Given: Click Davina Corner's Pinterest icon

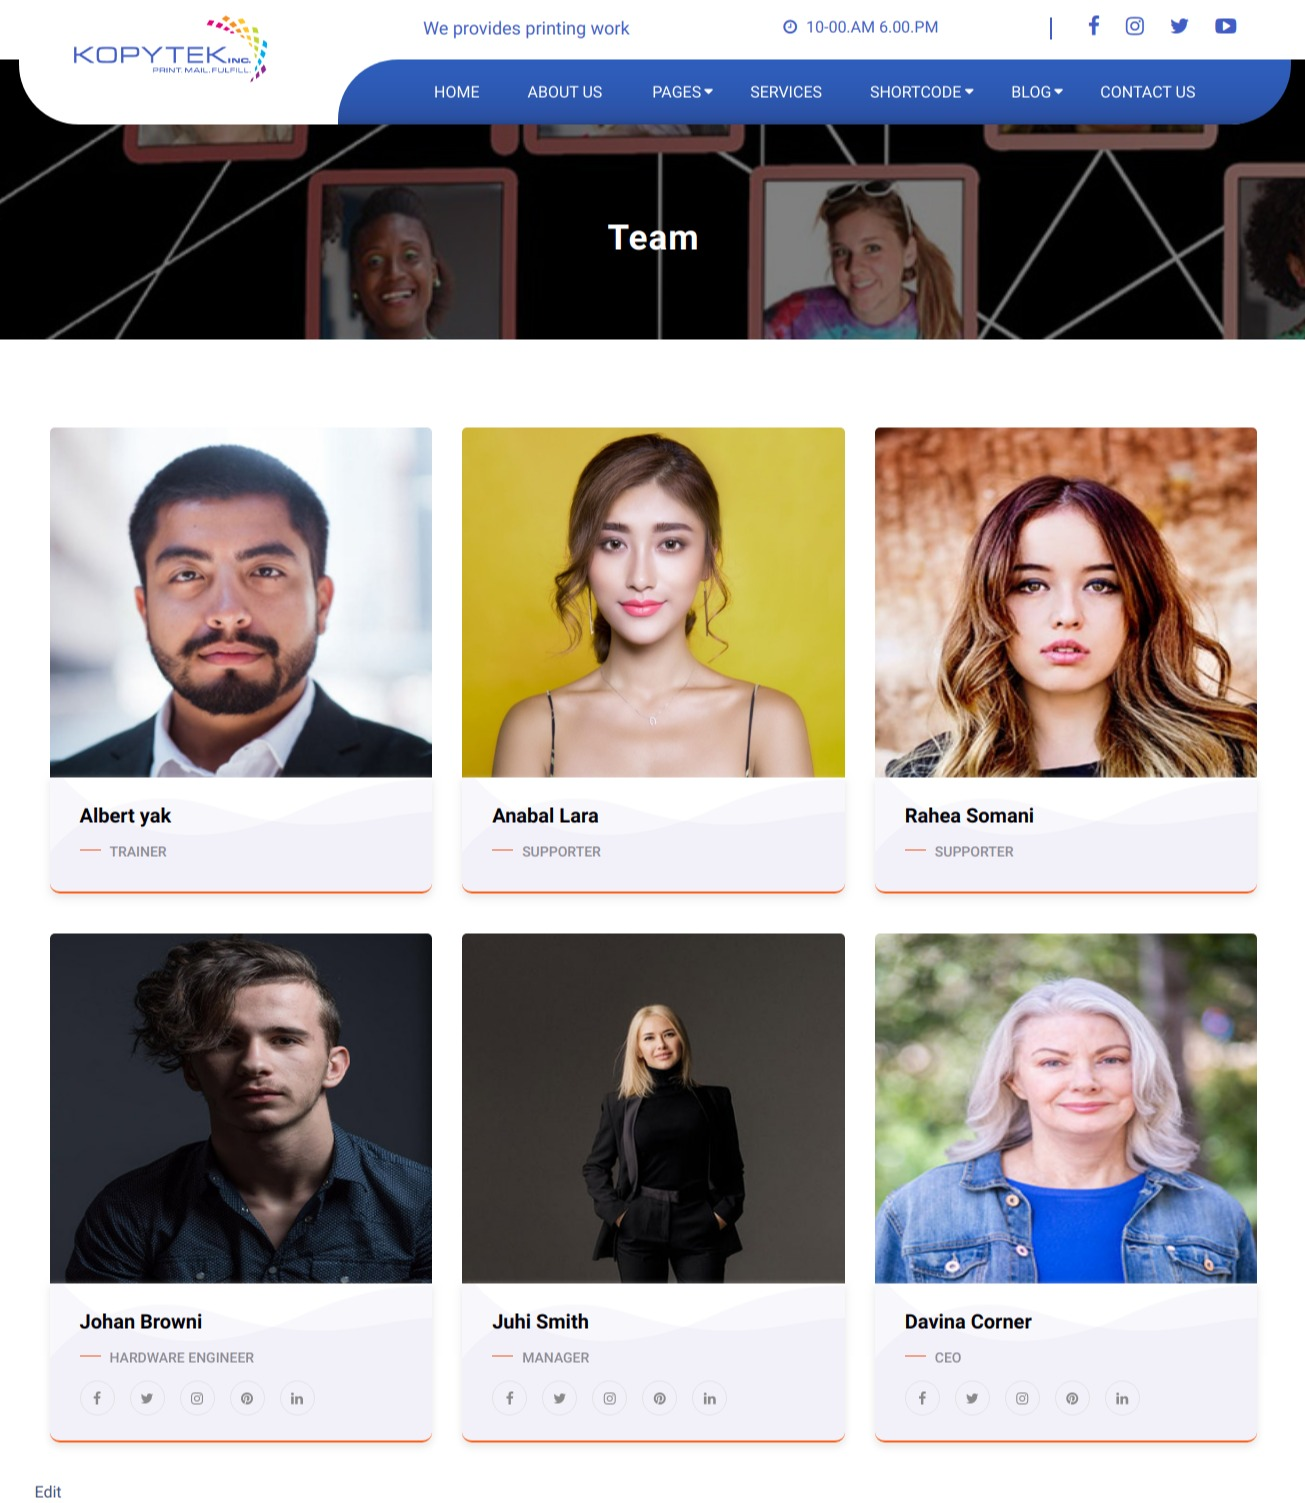Looking at the screenshot, I should coord(1072,1398).
